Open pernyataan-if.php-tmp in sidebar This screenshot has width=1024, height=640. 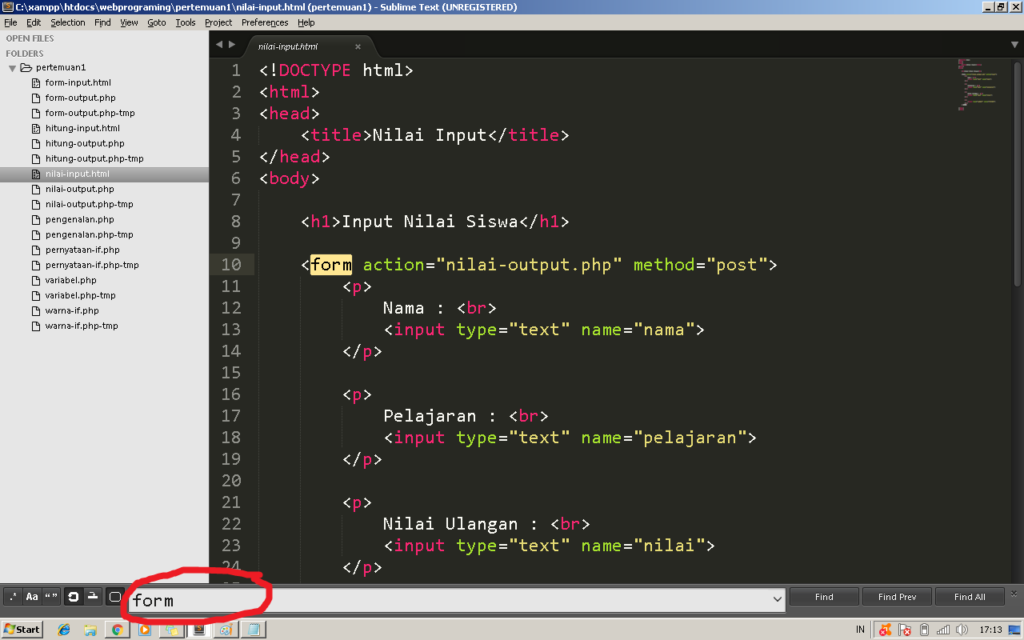91,264
